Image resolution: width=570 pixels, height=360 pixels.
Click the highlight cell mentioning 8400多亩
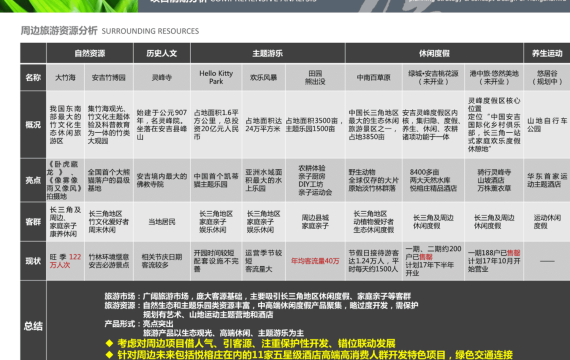click(433, 180)
